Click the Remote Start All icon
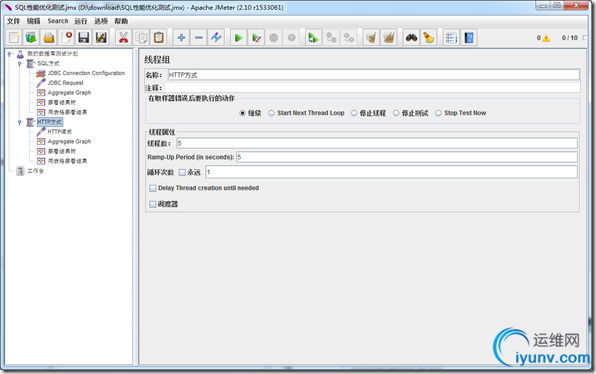The image size is (596, 374). point(313,38)
